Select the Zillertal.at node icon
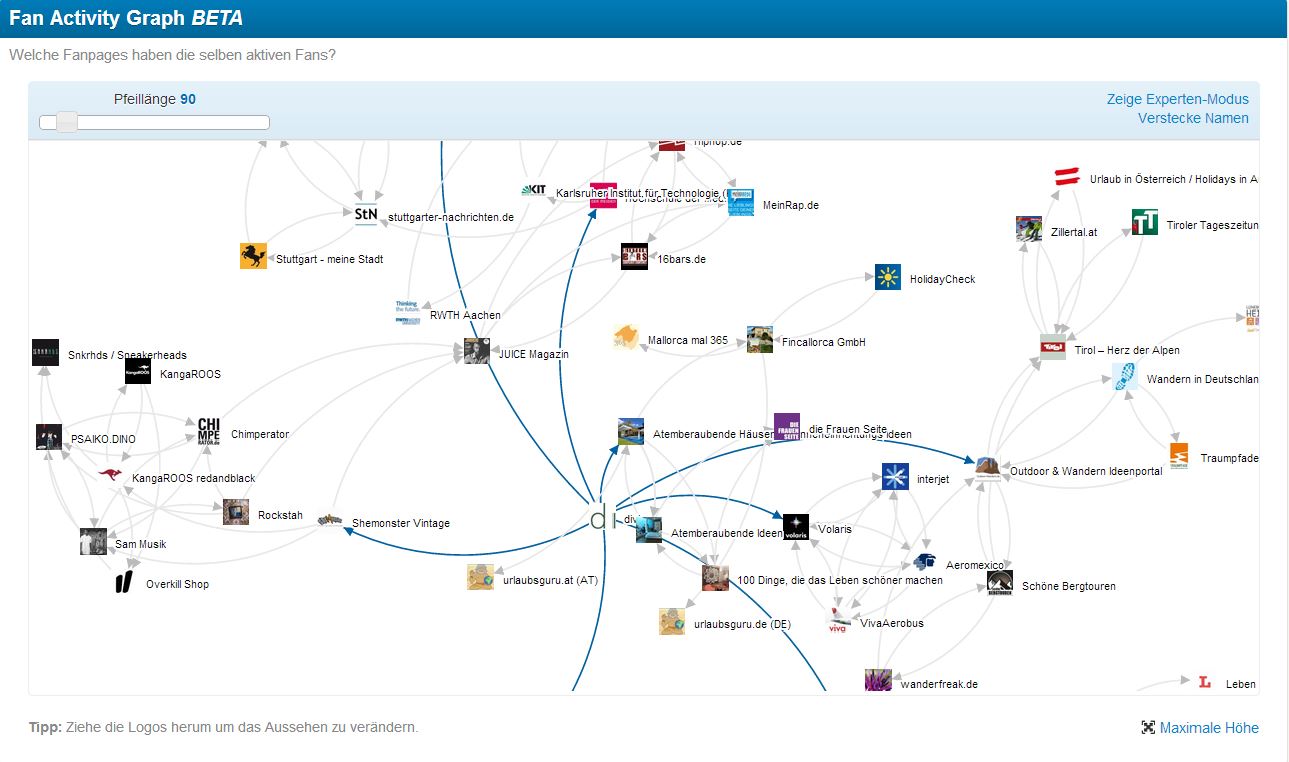The width and height of the screenshot is (1289, 762). pos(1029,229)
